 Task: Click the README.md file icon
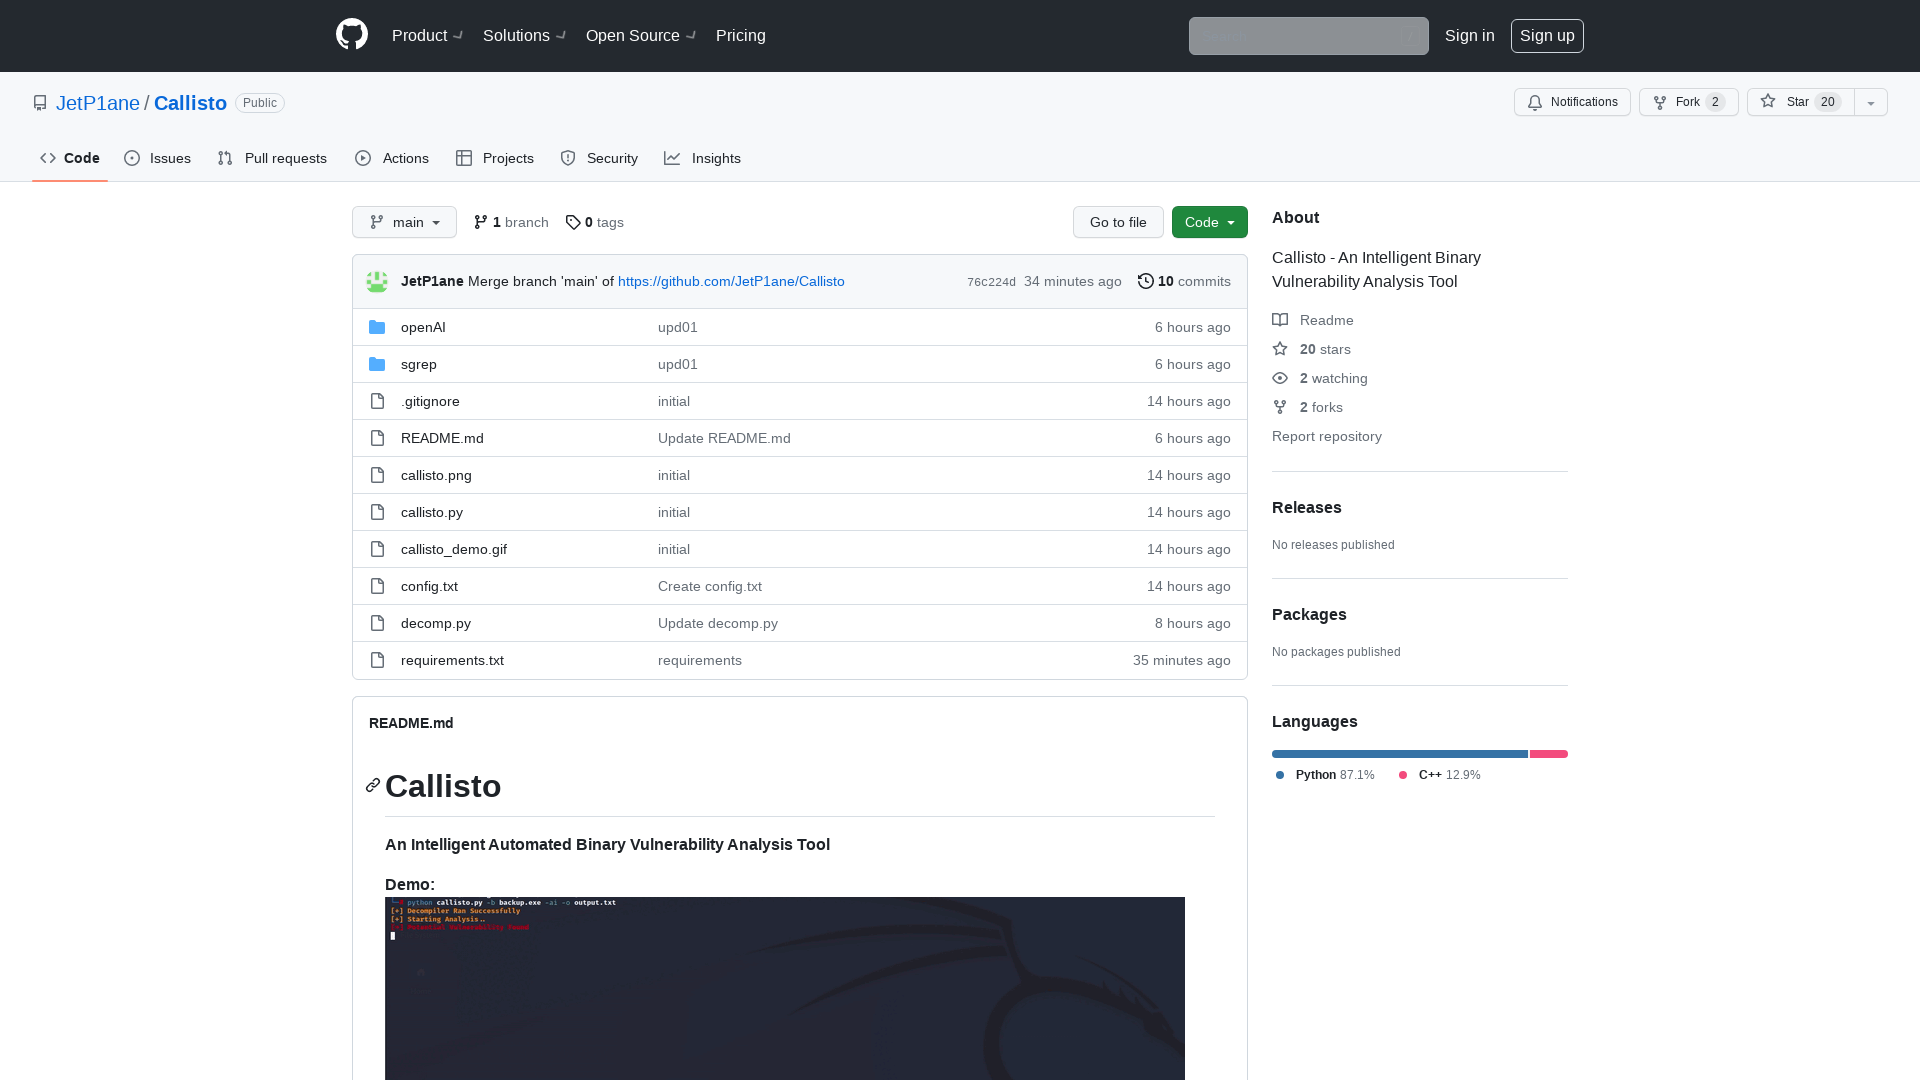(x=377, y=438)
